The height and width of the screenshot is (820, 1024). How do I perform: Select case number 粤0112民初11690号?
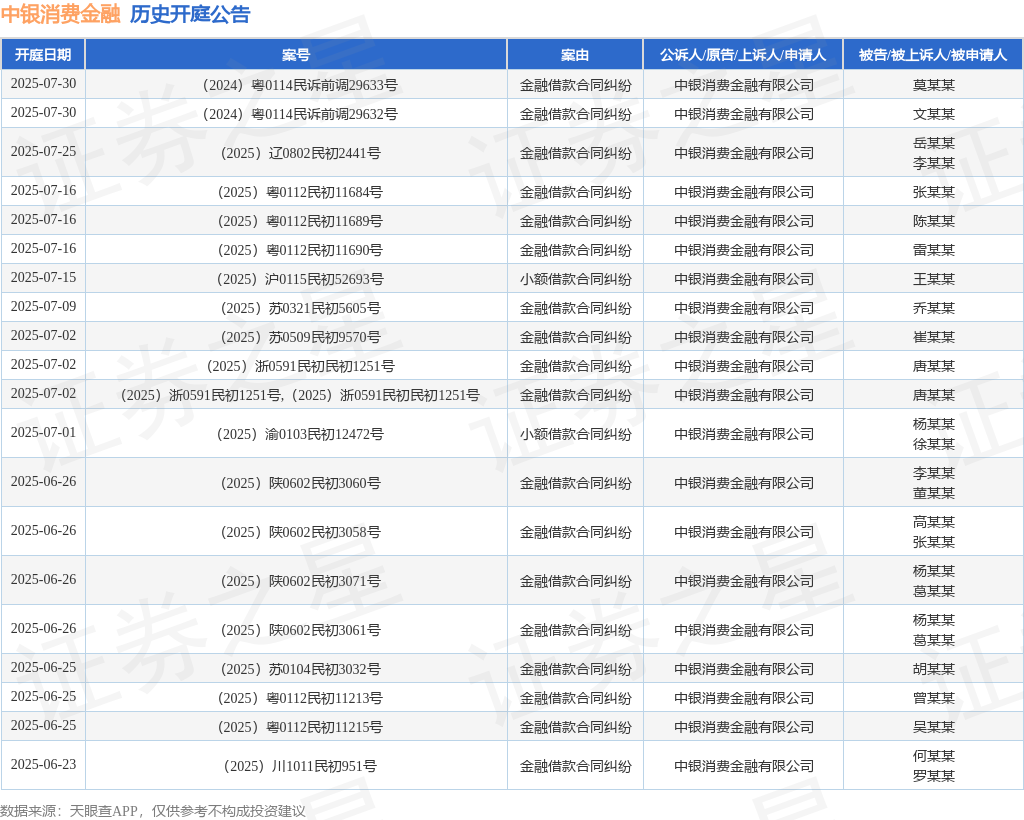pyautogui.click(x=300, y=250)
